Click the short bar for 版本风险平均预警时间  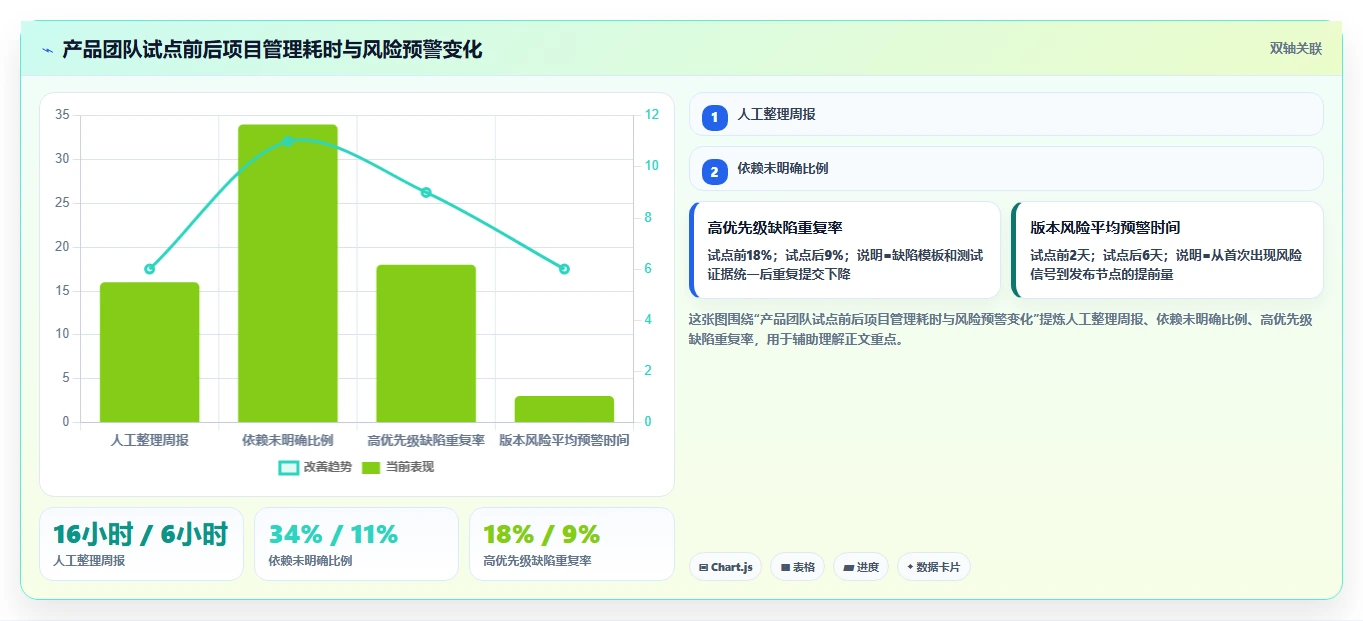(564, 409)
